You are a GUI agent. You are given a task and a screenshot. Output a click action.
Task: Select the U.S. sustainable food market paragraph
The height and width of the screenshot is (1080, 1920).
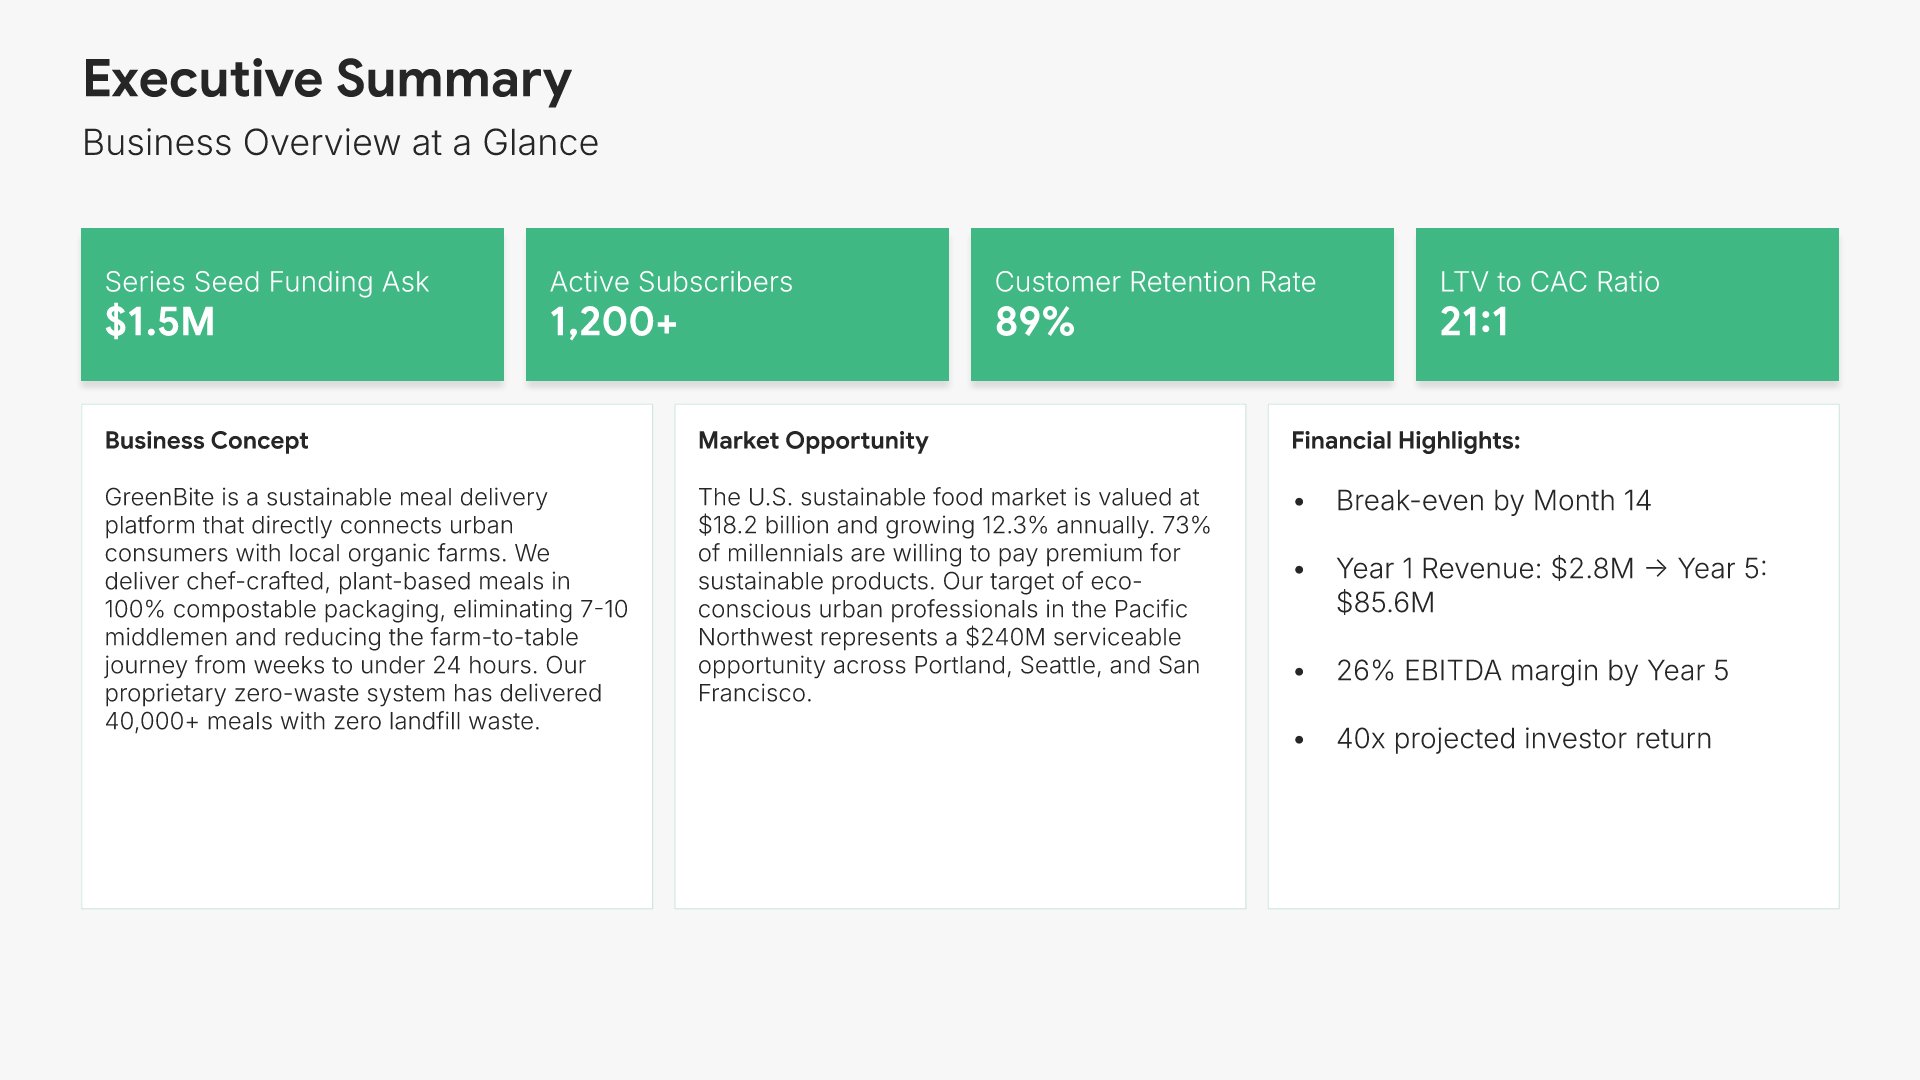(x=954, y=595)
